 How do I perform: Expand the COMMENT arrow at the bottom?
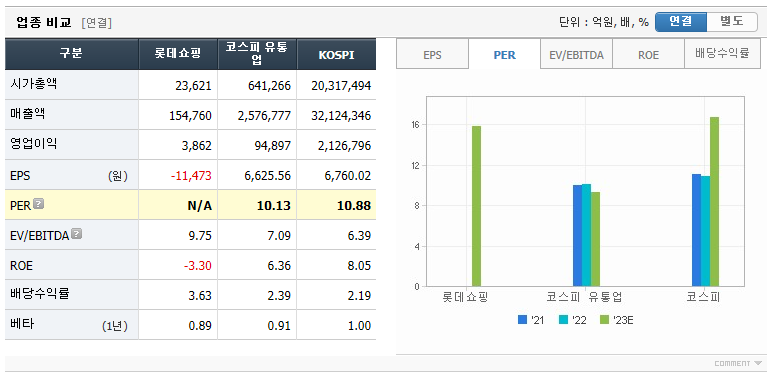tap(758, 363)
